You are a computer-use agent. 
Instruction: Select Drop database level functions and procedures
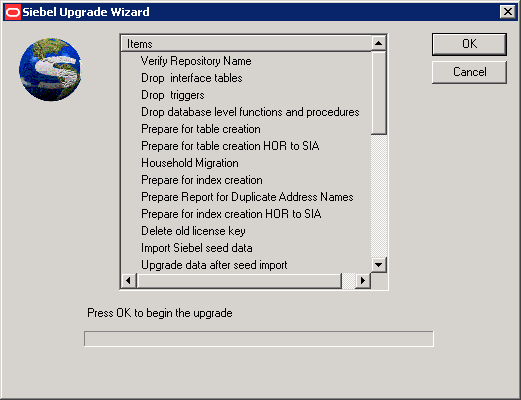[250, 112]
